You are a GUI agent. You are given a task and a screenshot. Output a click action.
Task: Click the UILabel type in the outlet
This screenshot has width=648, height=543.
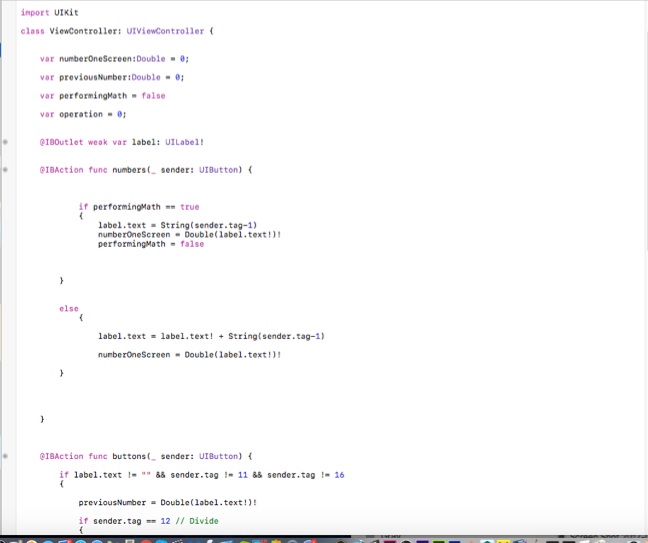pyautogui.click(x=187, y=142)
